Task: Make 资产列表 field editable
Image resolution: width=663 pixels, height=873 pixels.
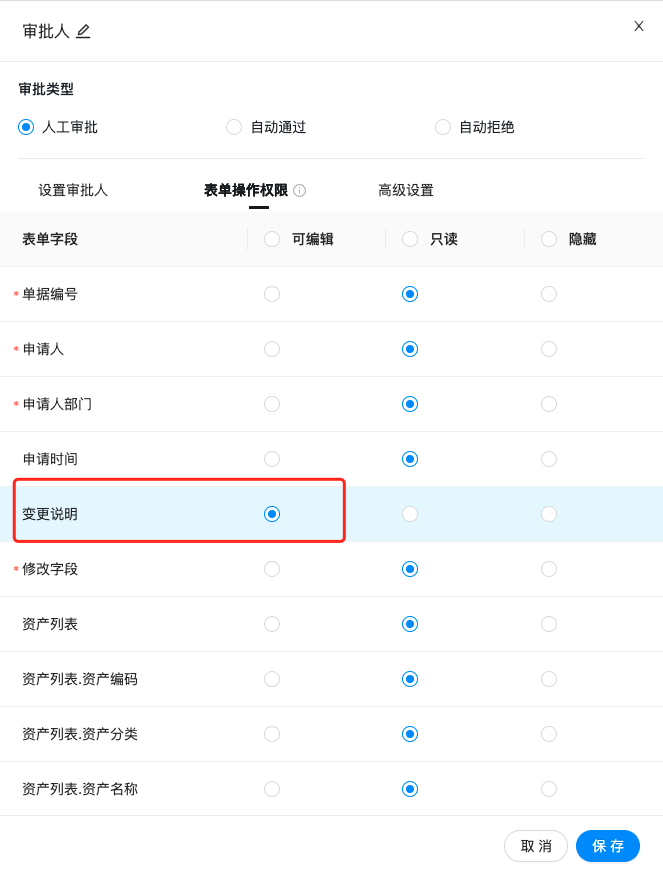Action: coord(272,624)
